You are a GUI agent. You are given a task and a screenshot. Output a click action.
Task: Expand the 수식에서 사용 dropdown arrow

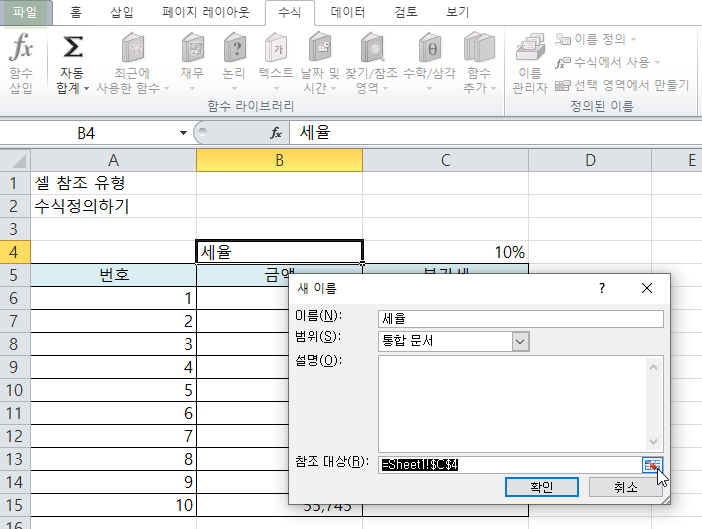[x=657, y=62]
